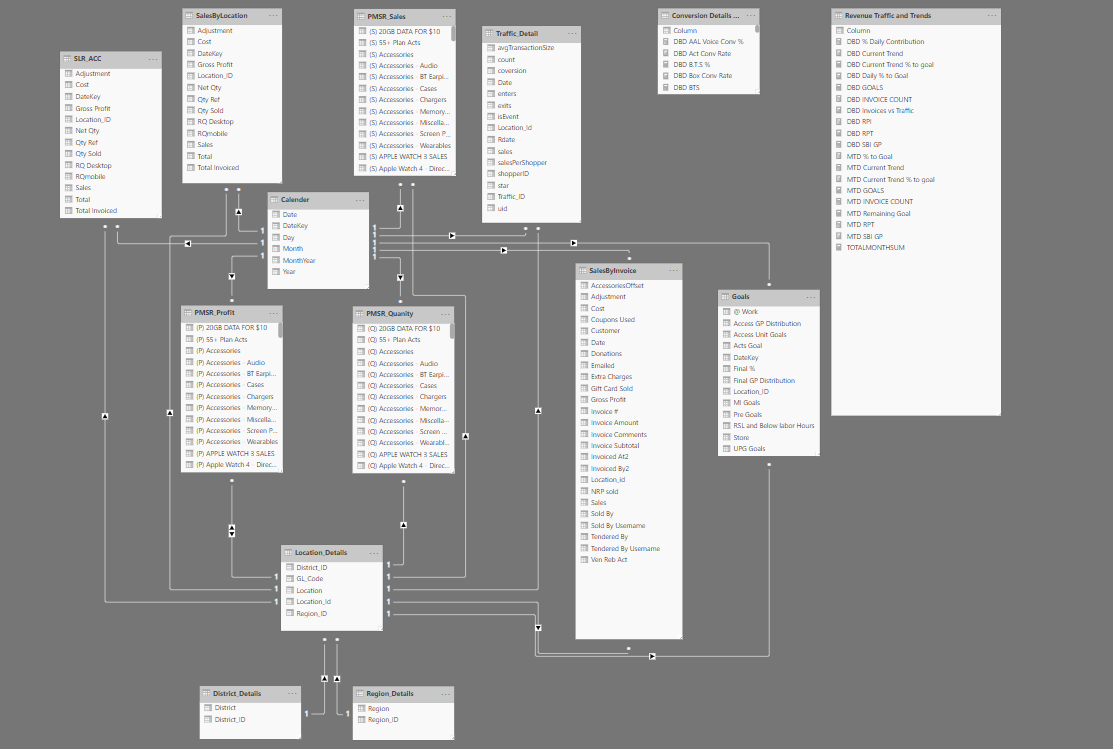This screenshot has height=749, width=1113.
Task: Open more options on PMSR_Quanity table
Action: (445, 314)
